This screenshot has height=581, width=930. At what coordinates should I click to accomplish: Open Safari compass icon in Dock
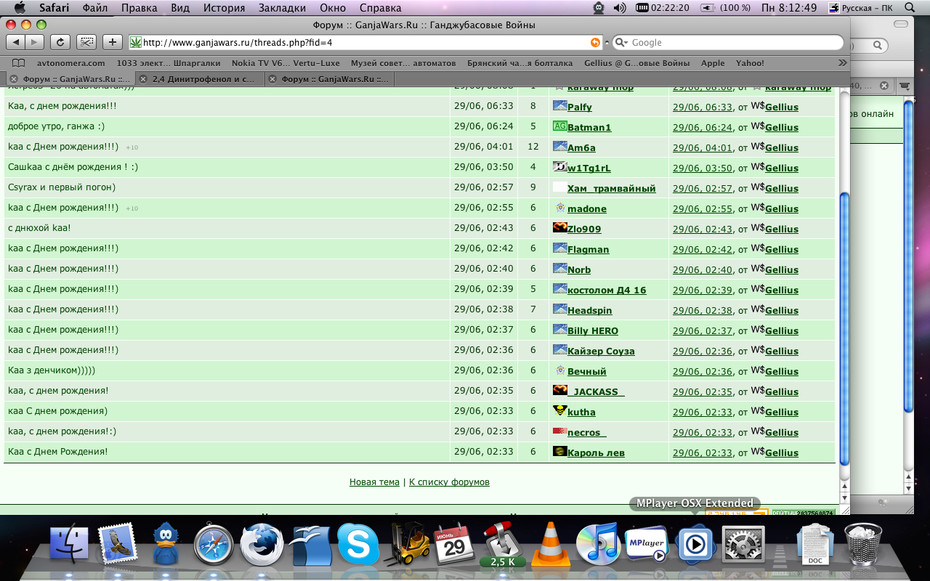214,543
